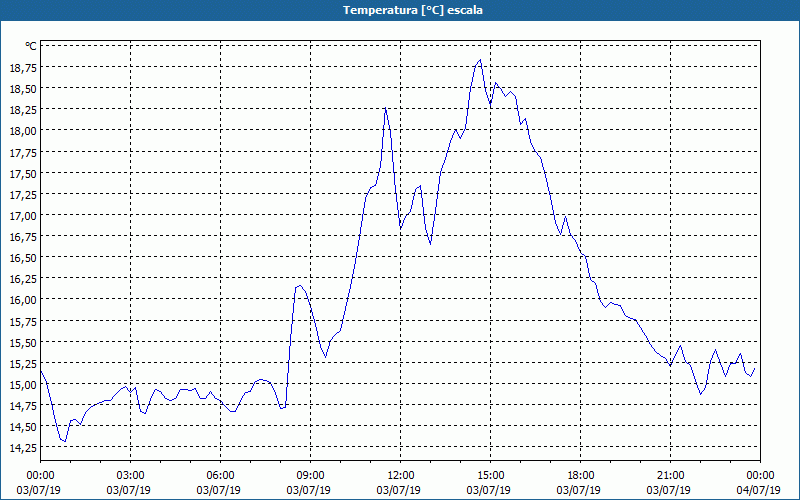Click the 15,50 y-axis label
Image resolution: width=800 pixels, height=500 pixels.
[x=23, y=342]
